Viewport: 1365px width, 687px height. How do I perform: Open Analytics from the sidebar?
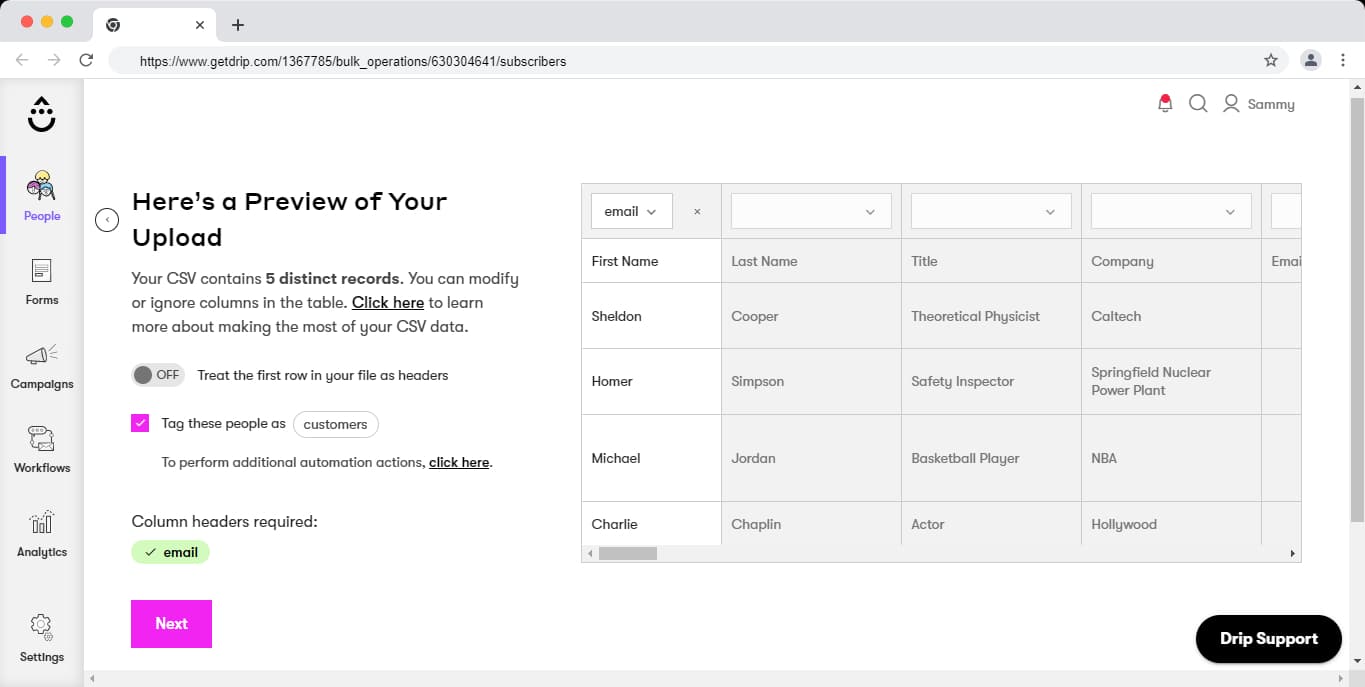(x=42, y=533)
